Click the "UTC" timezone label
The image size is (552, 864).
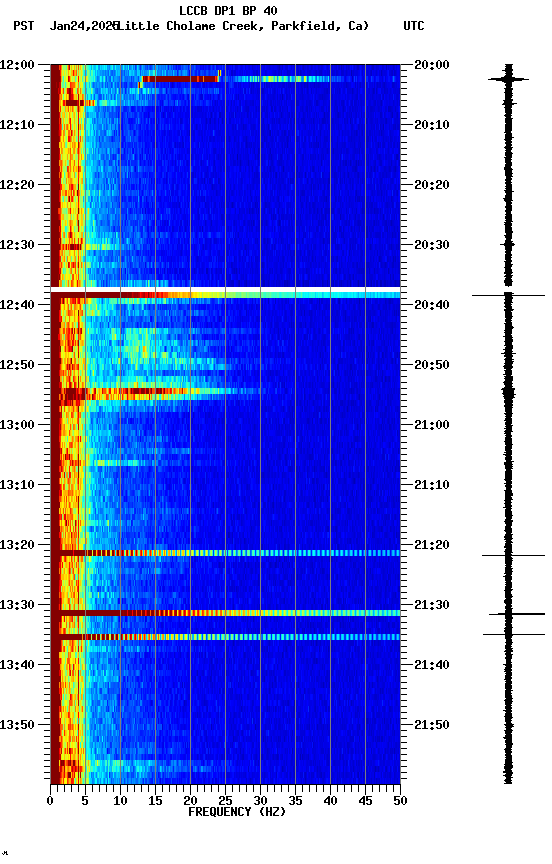click(x=414, y=26)
